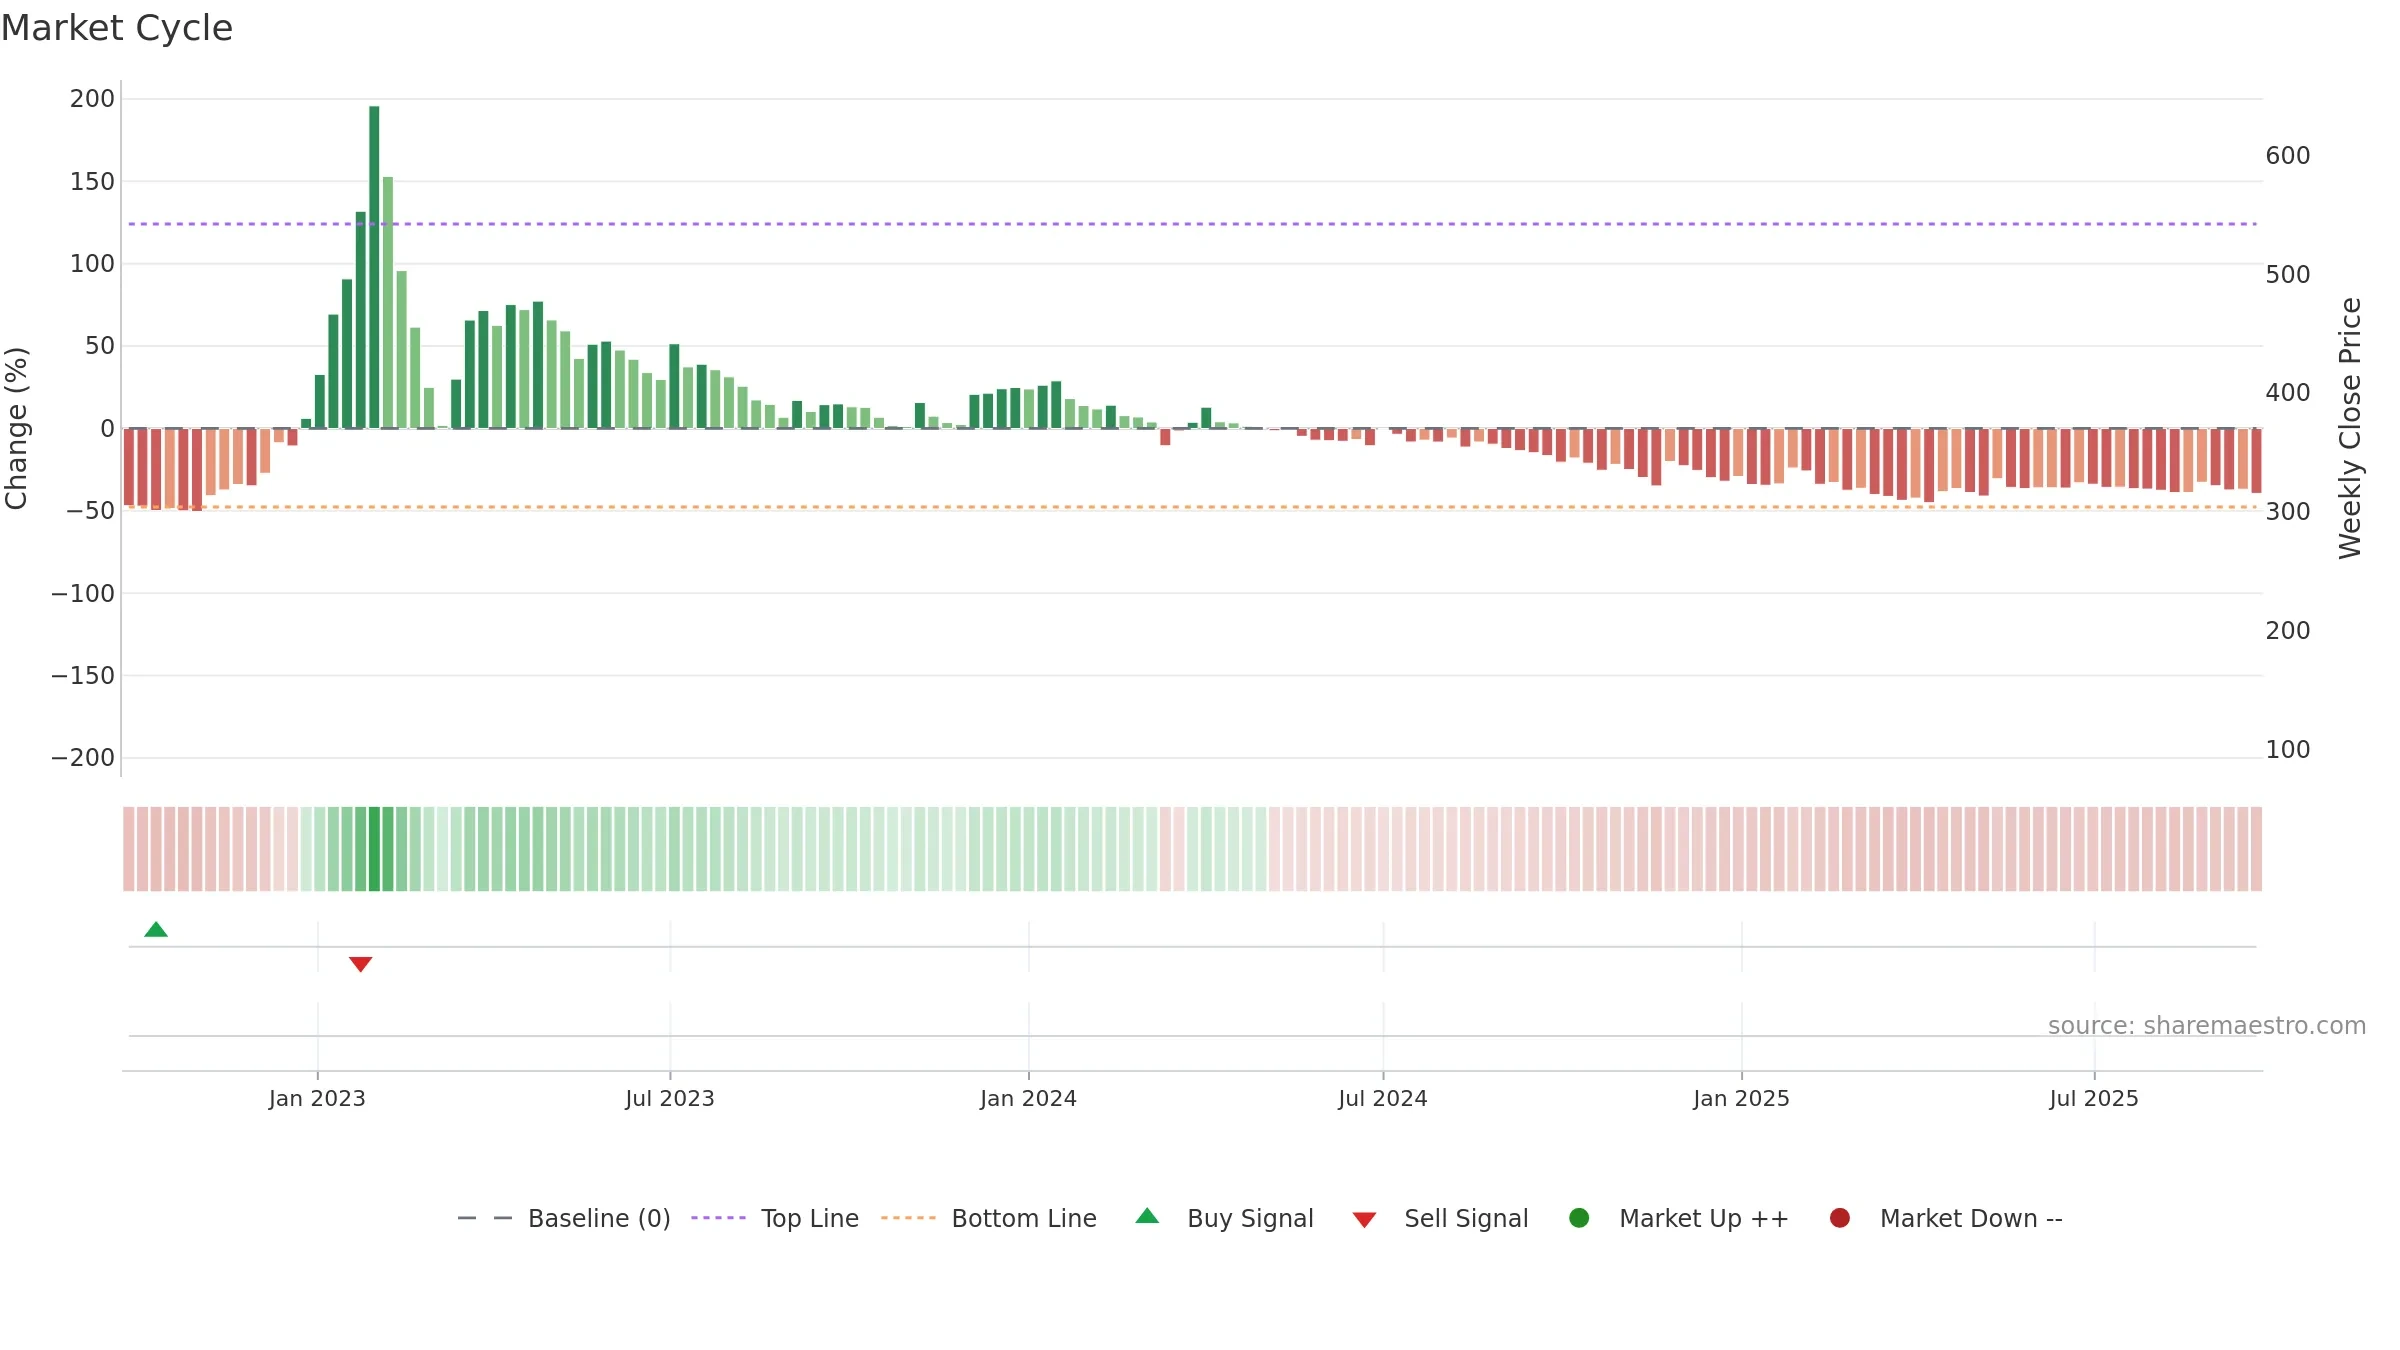
Task: Toggle the Bottom Line legend entry
Action: (x=989, y=1218)
